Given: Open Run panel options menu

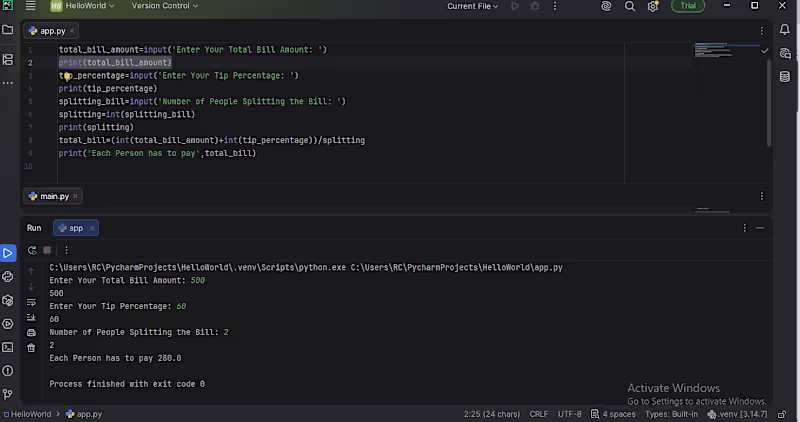Looking at the screenshot, I should tap(744, 228).
